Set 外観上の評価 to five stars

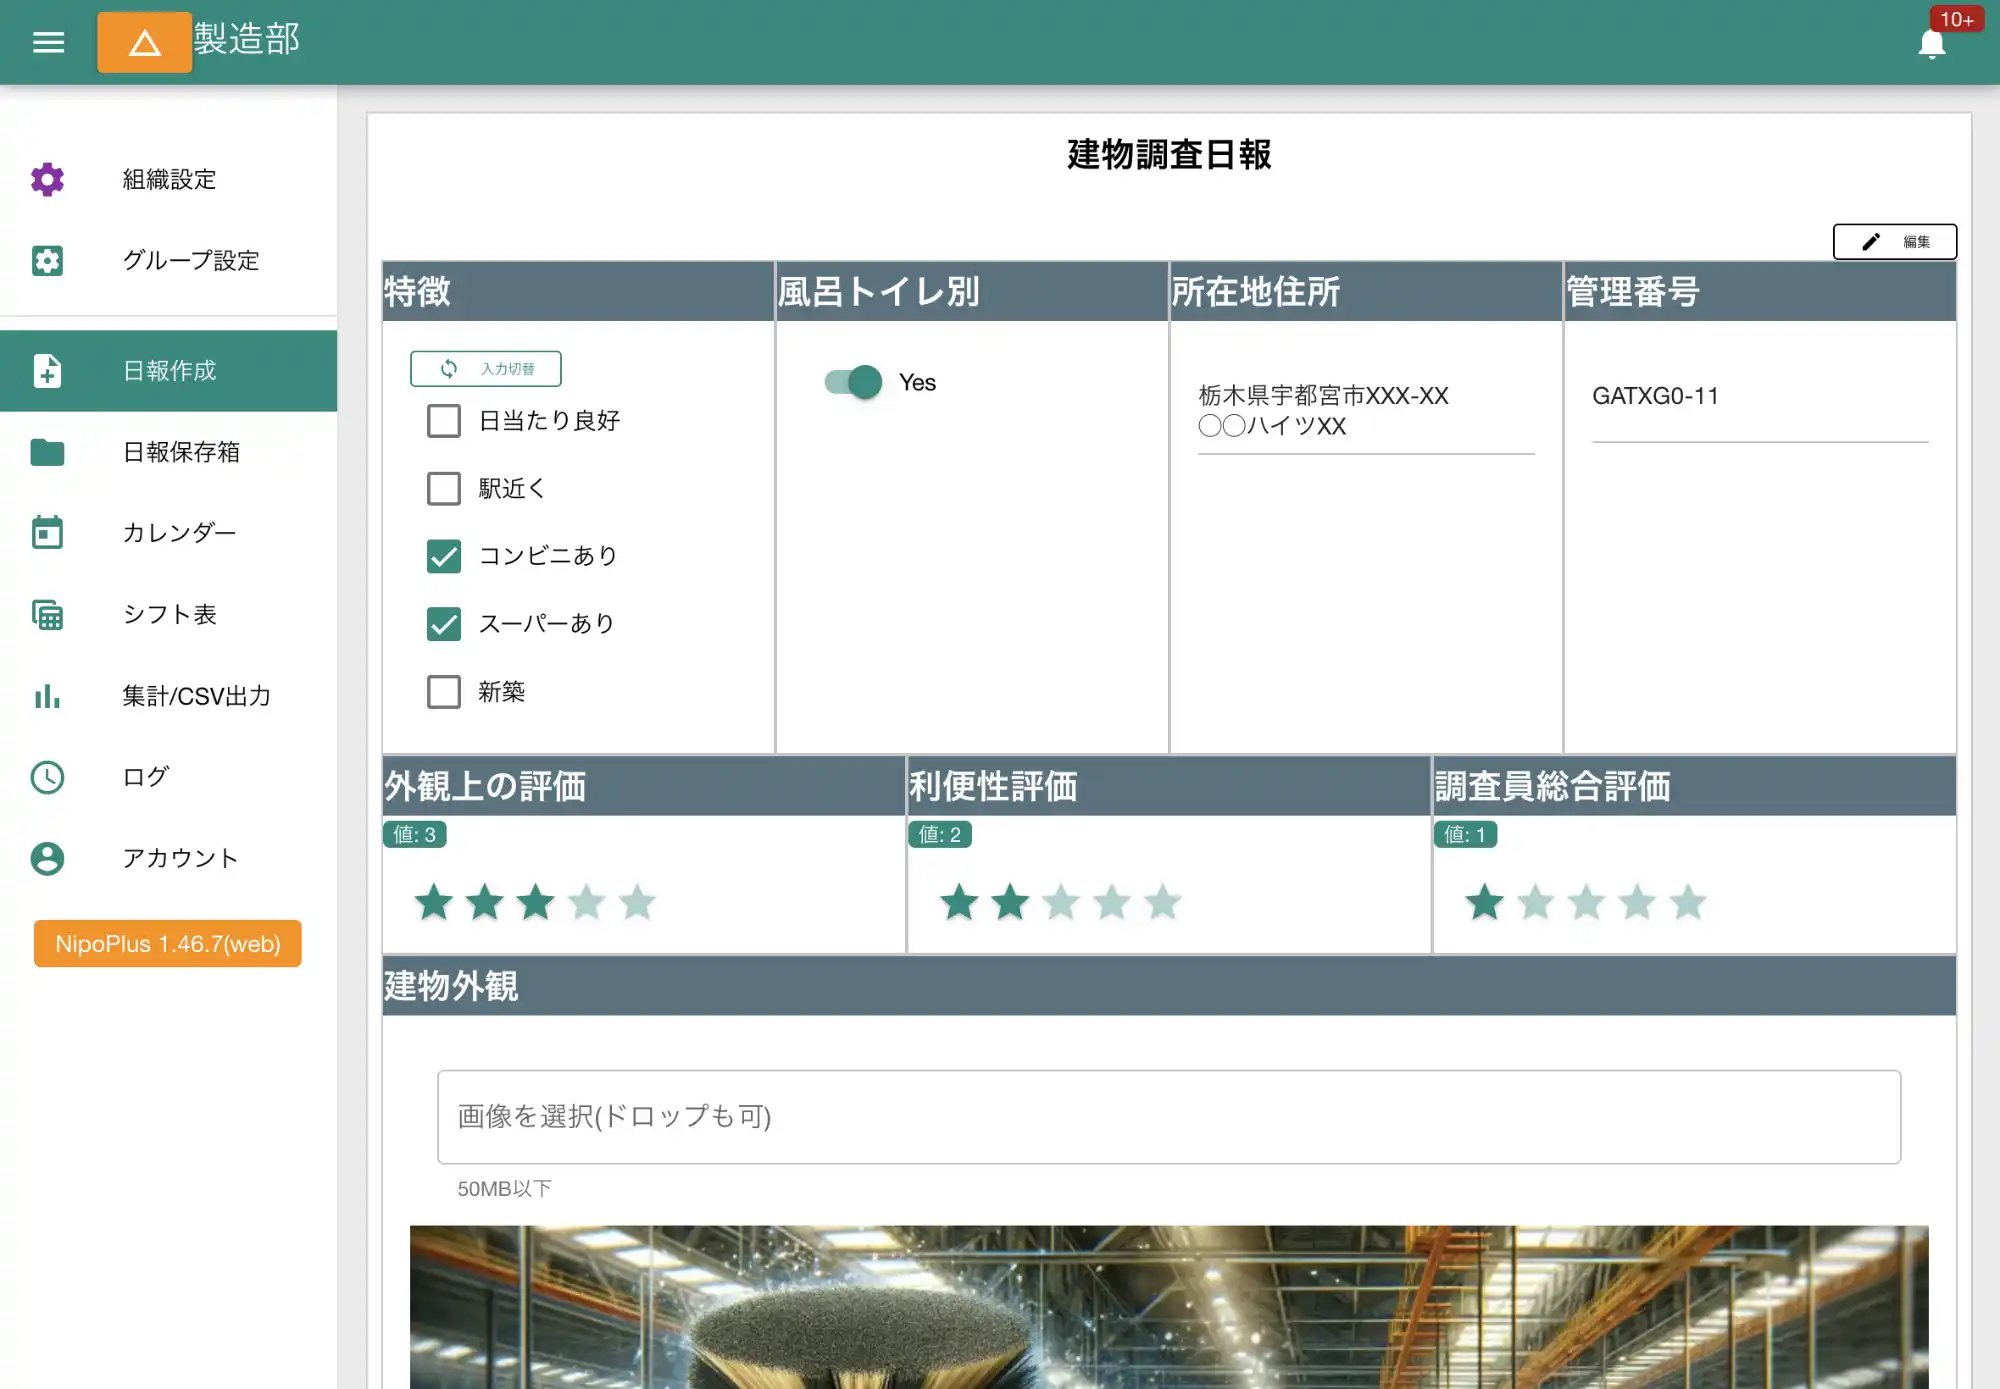[x=637, y=903]
